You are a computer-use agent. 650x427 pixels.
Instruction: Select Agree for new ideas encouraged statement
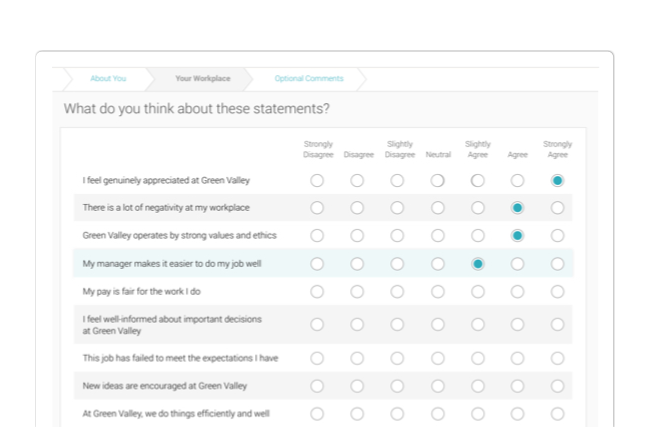click(x=517, y=386)
